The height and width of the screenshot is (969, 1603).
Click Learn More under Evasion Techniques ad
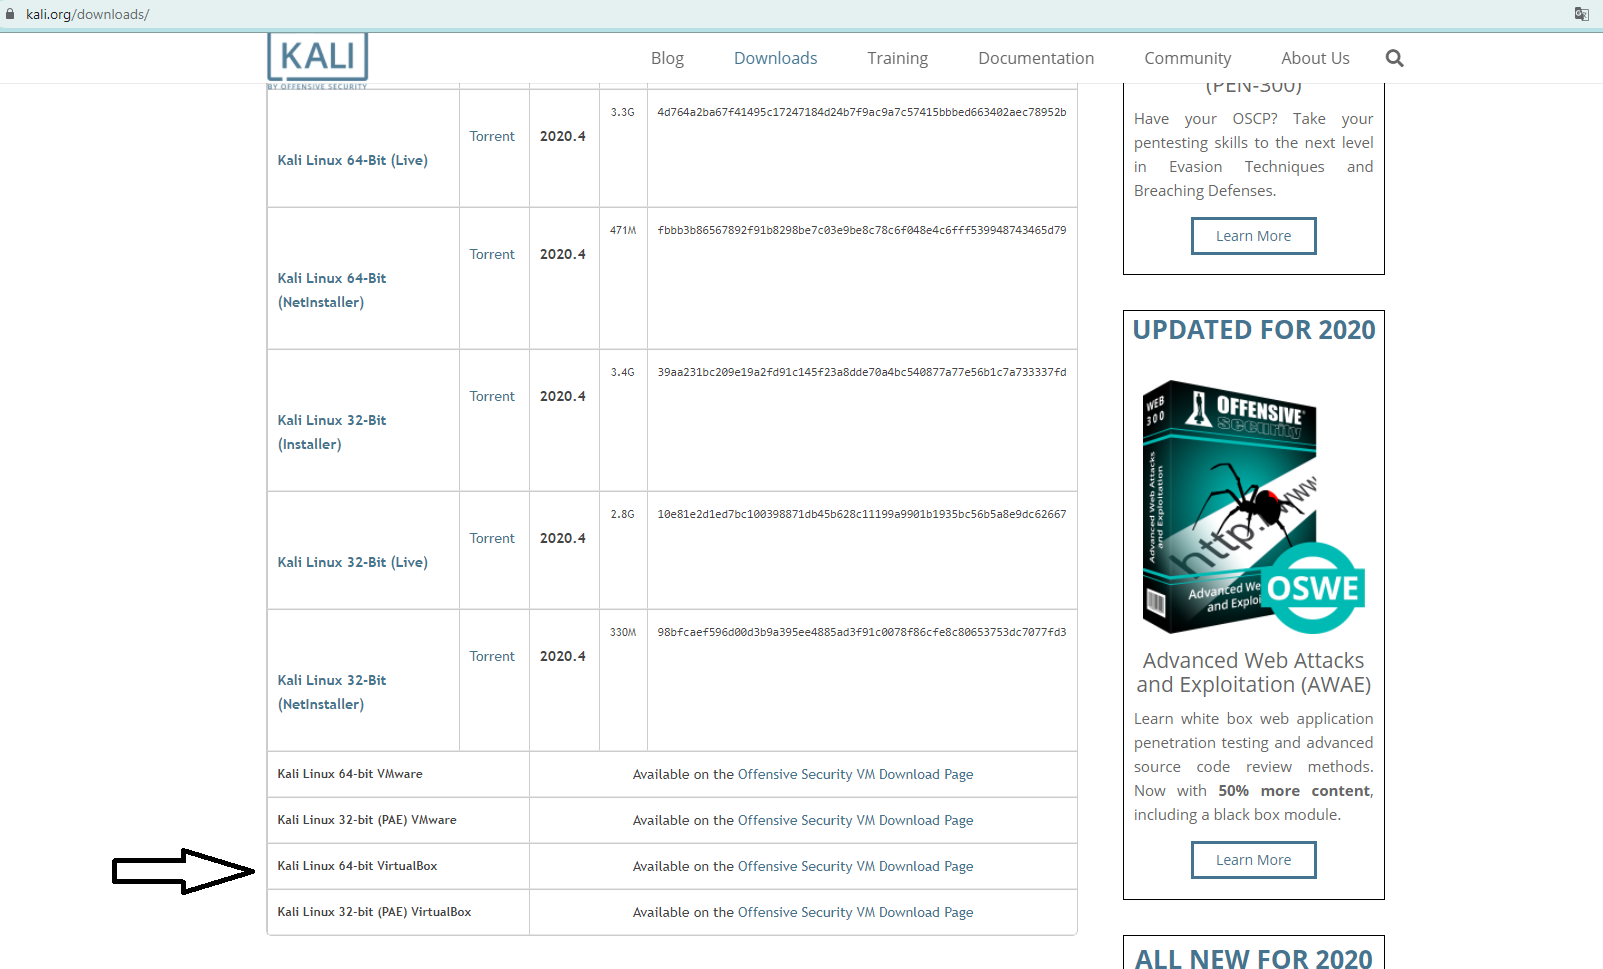click(1253, 236)
